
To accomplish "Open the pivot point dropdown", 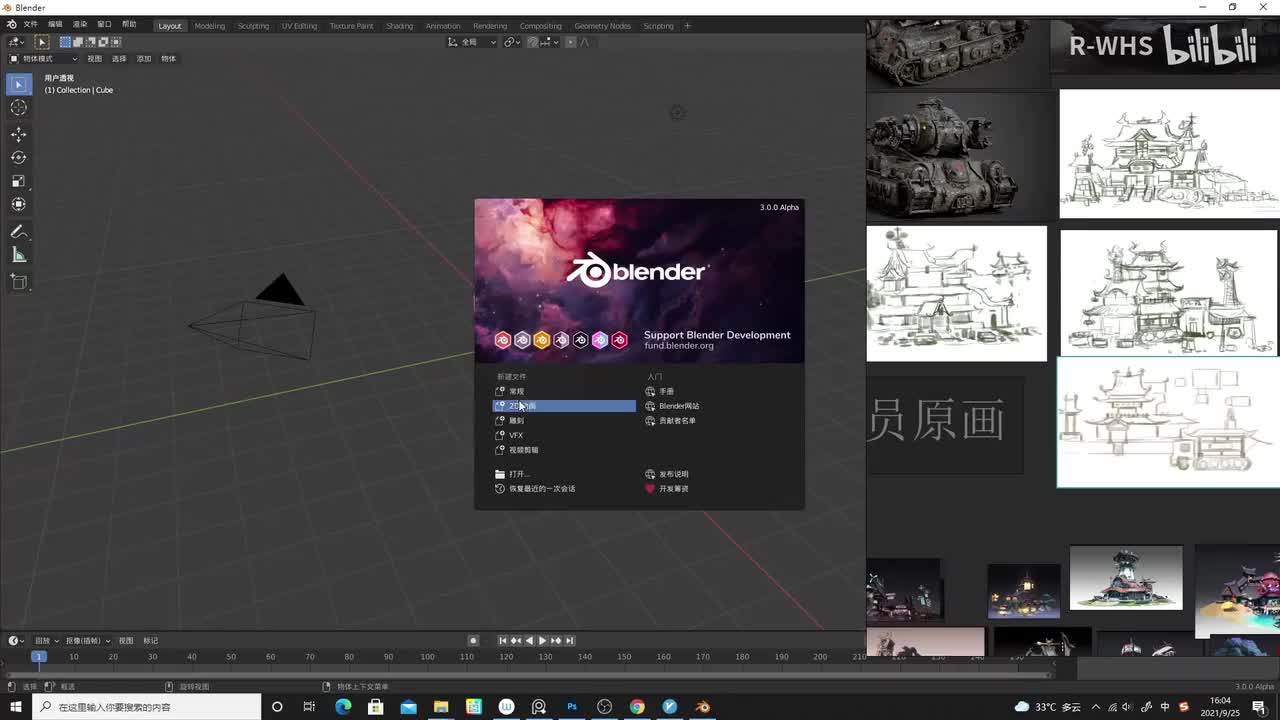I will (x=512, y=42).
